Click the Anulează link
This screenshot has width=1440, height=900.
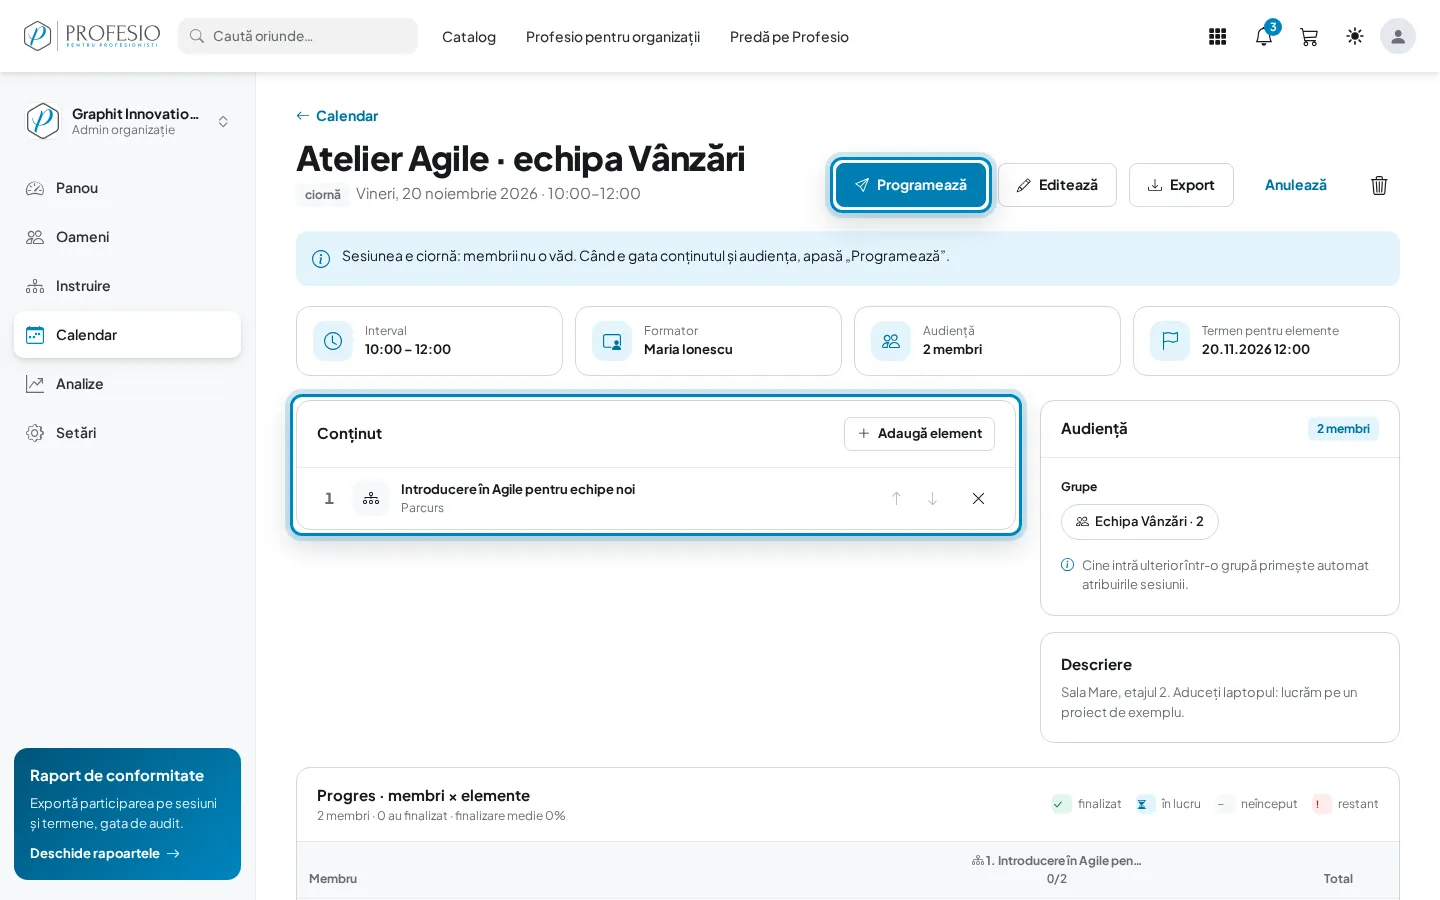click(1296, 185)
